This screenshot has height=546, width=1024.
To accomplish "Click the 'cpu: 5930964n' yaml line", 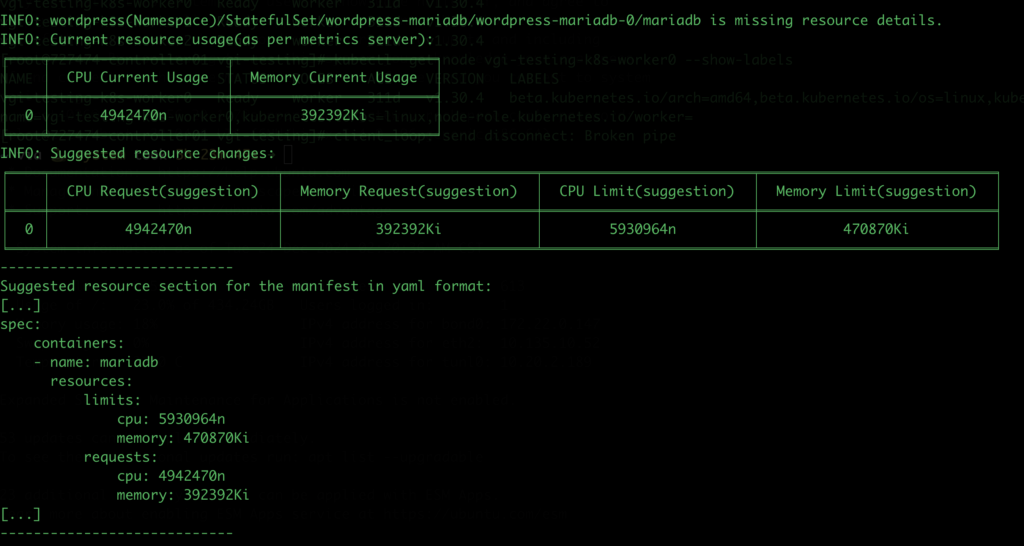I will [171, 419].
